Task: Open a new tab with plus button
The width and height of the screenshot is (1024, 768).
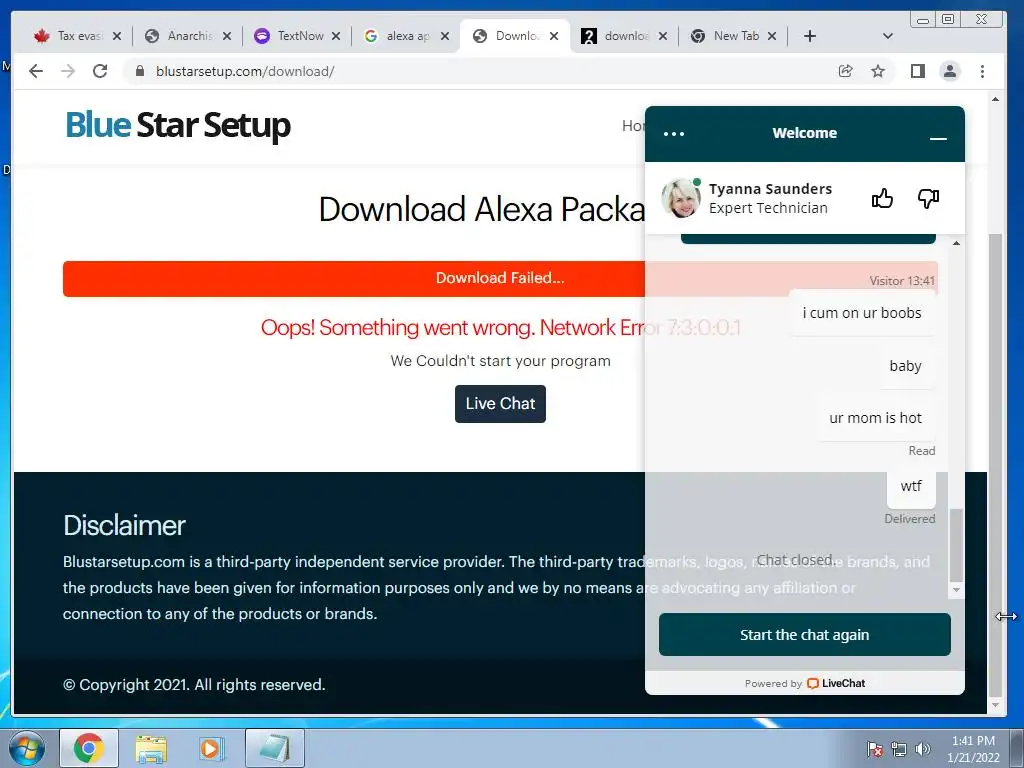Action: [x=810, y=36]
